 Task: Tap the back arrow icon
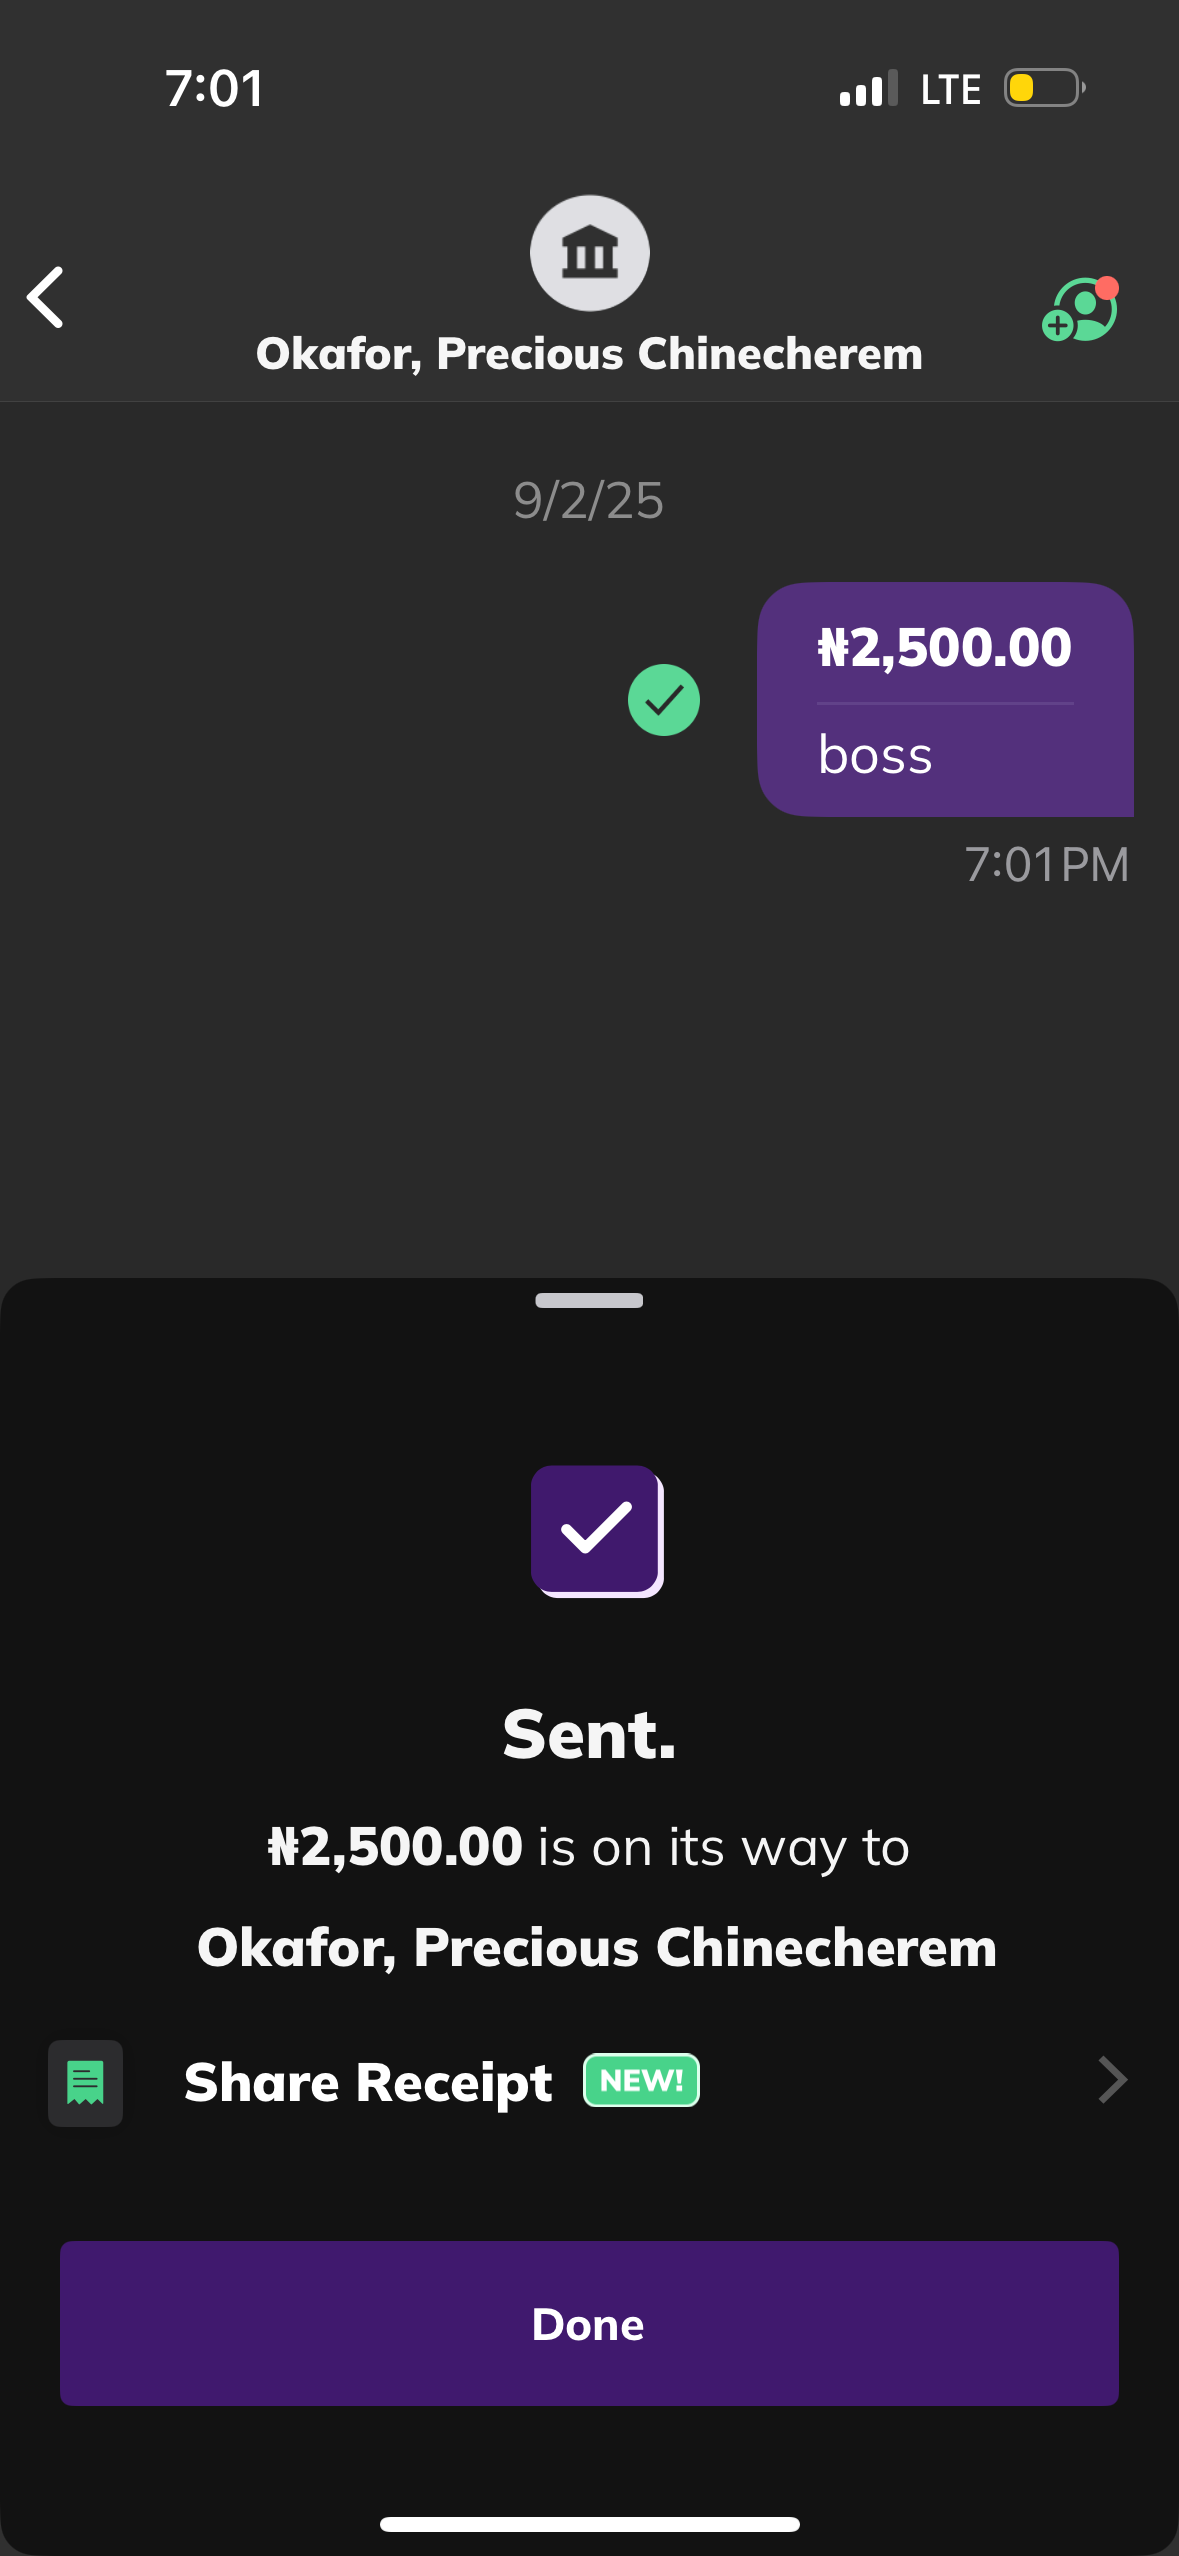coord(46,297)
